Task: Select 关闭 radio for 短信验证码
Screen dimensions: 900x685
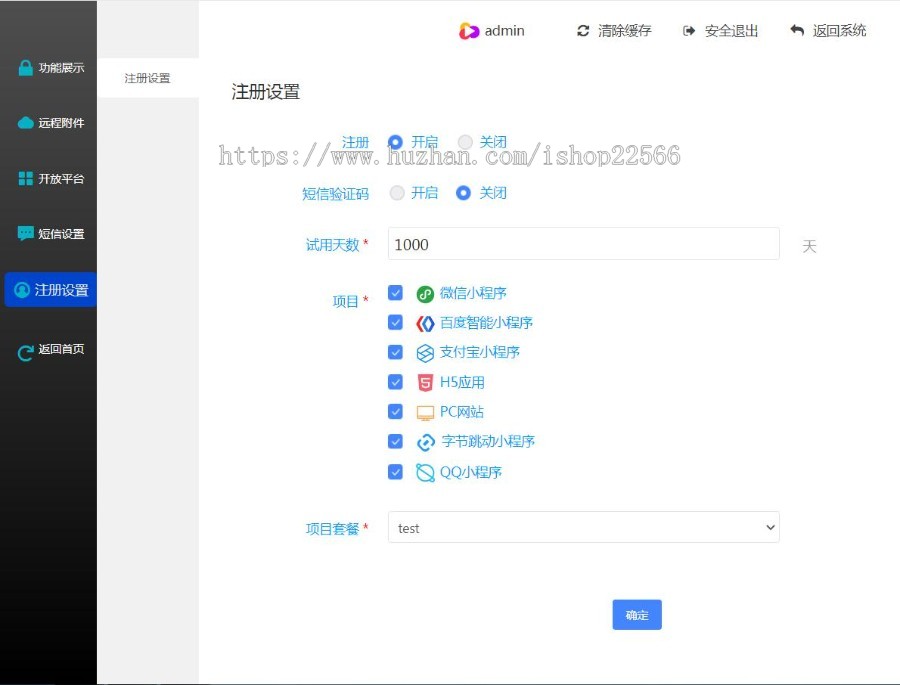Action: [x=463, y=193]
